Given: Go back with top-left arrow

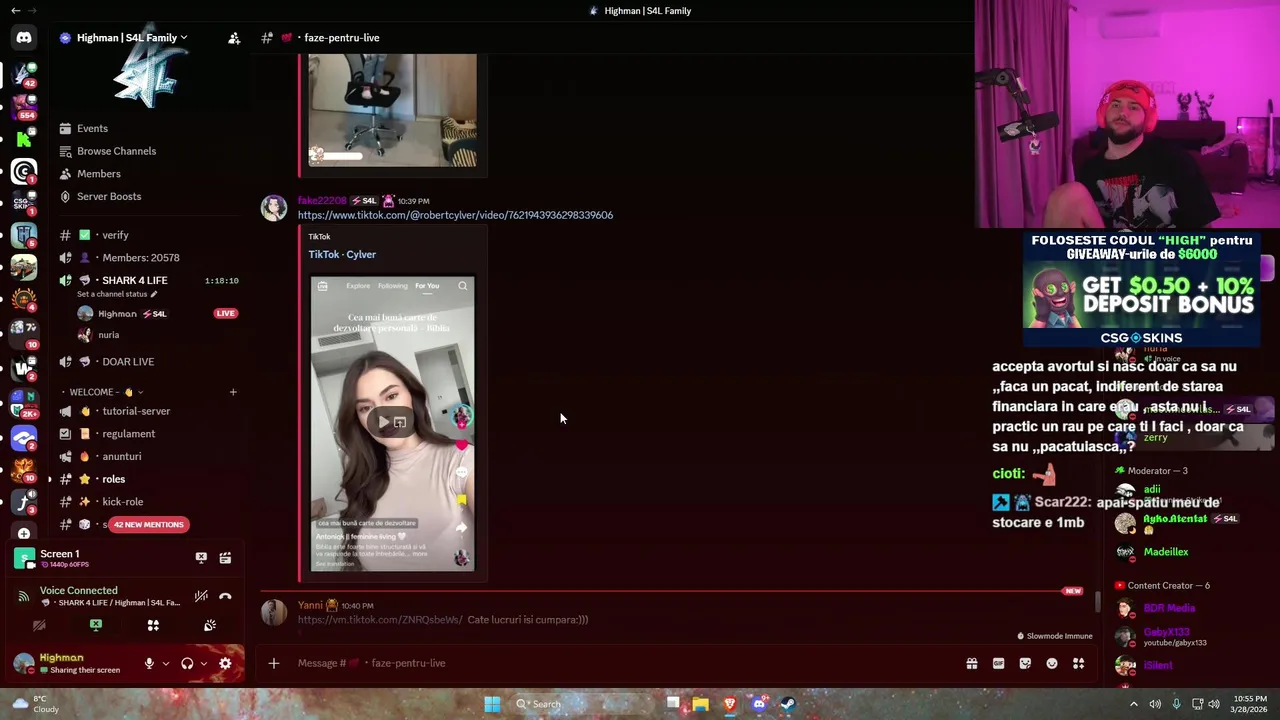Looking at the screenshot, I should (x=15, y=11).
